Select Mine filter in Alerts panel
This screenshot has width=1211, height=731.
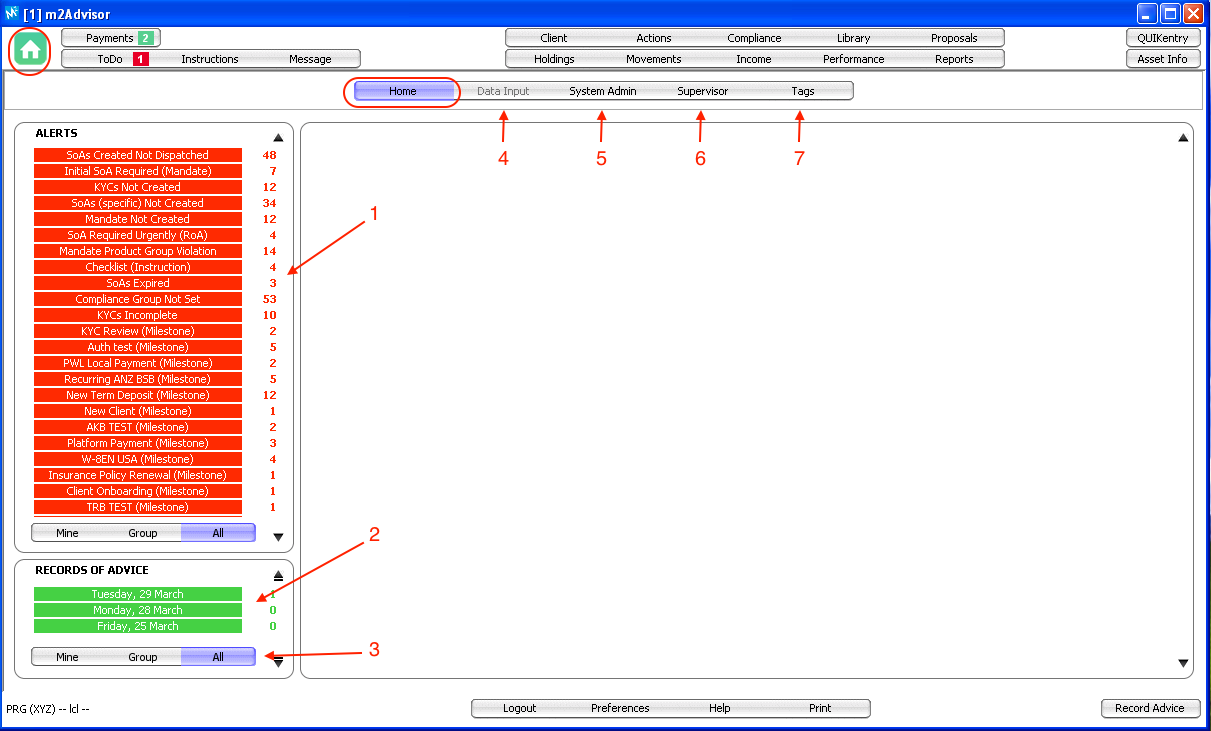click(x=67, y=533)
